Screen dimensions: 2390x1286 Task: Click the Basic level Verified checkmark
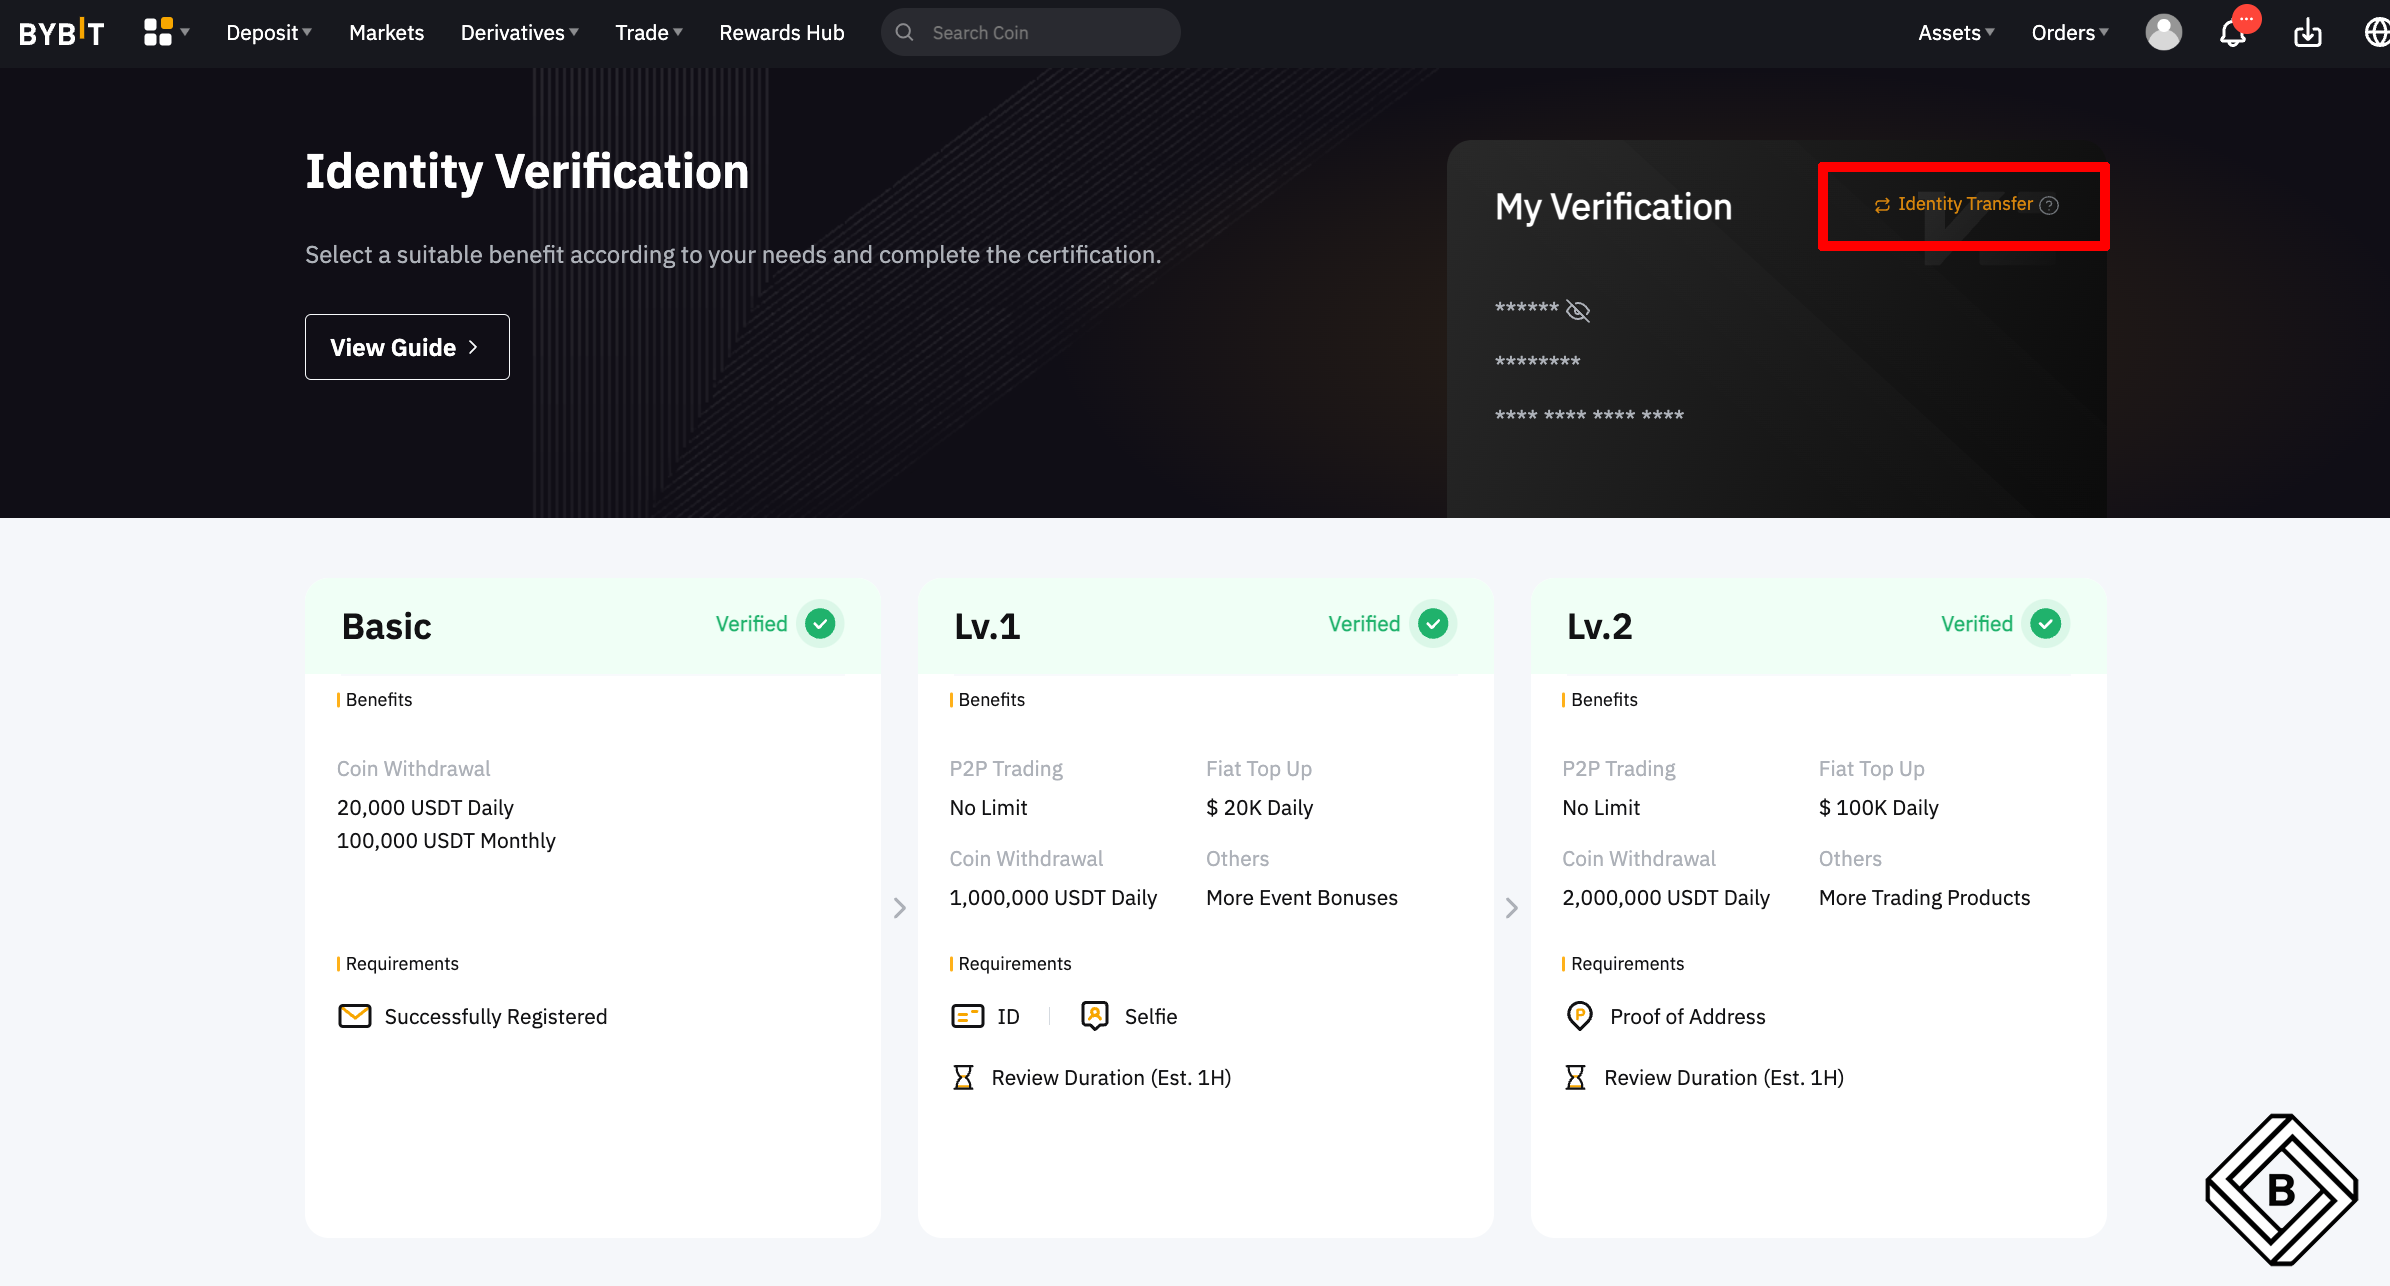[820, 624]
